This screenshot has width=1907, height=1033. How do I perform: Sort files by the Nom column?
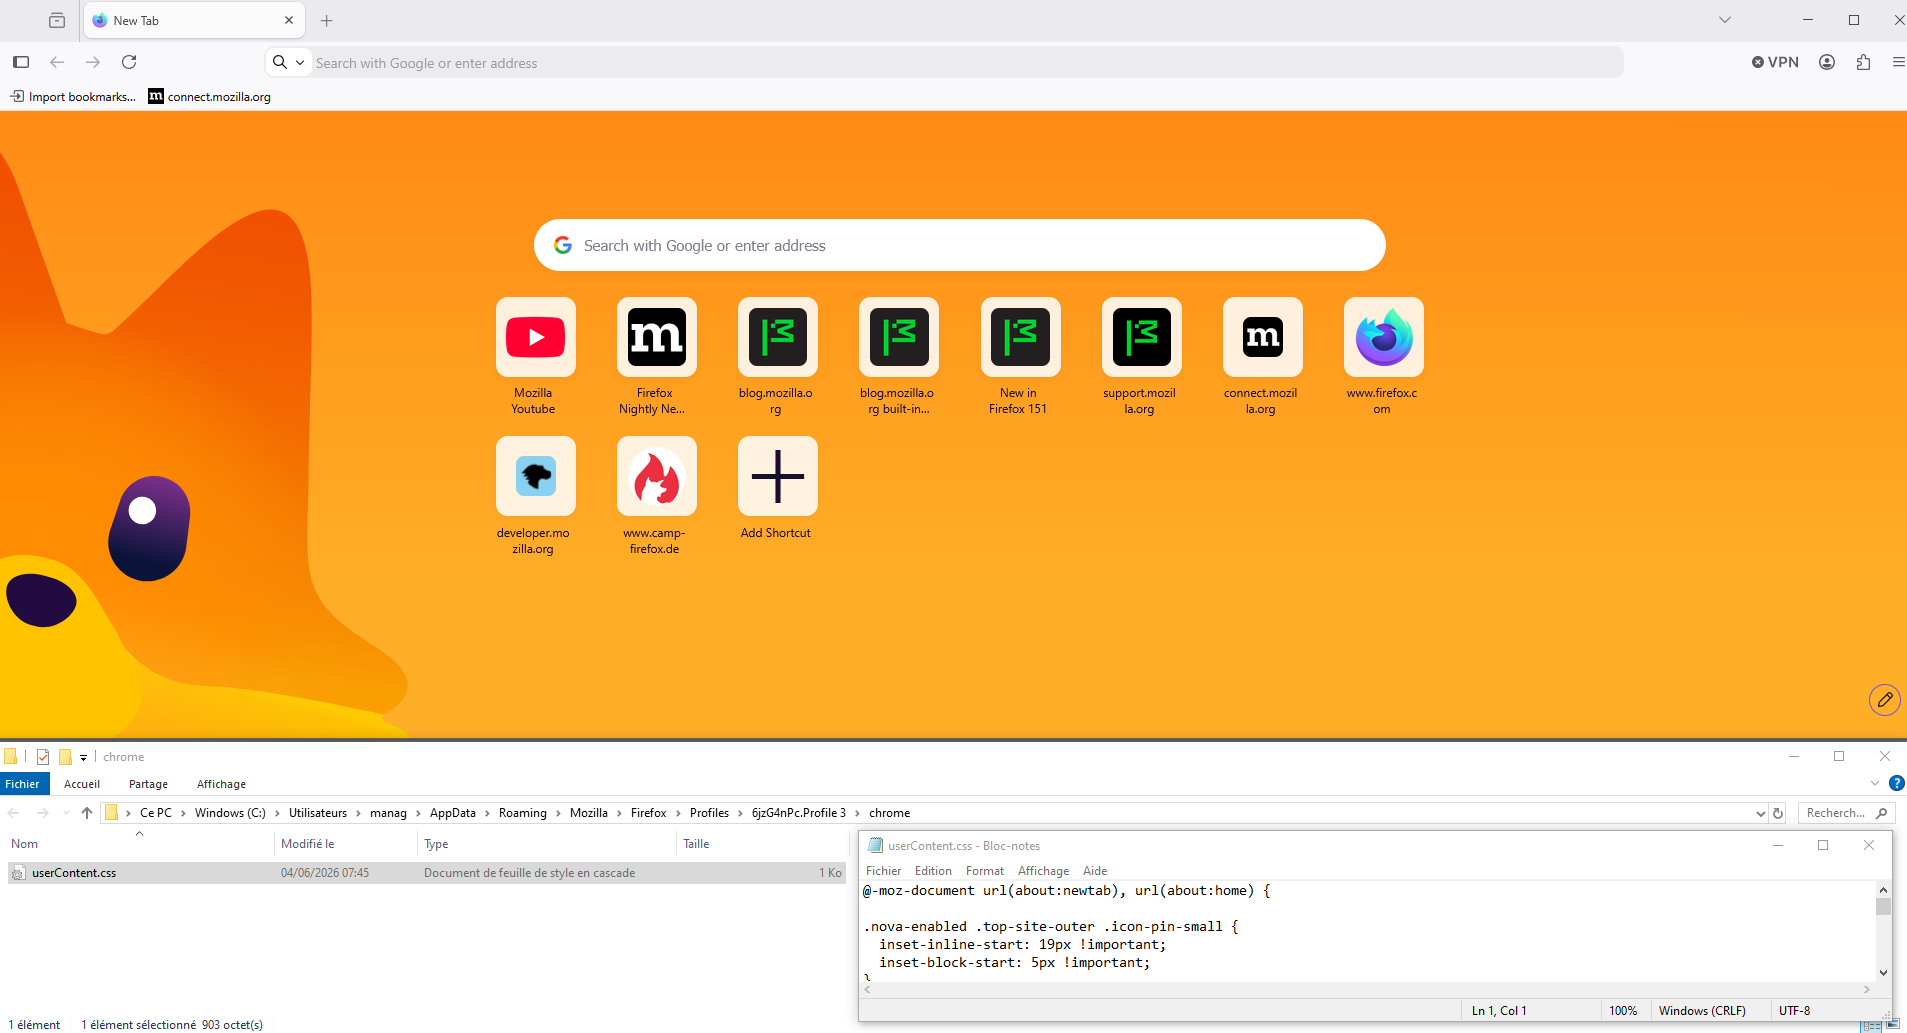click(139, 844)
